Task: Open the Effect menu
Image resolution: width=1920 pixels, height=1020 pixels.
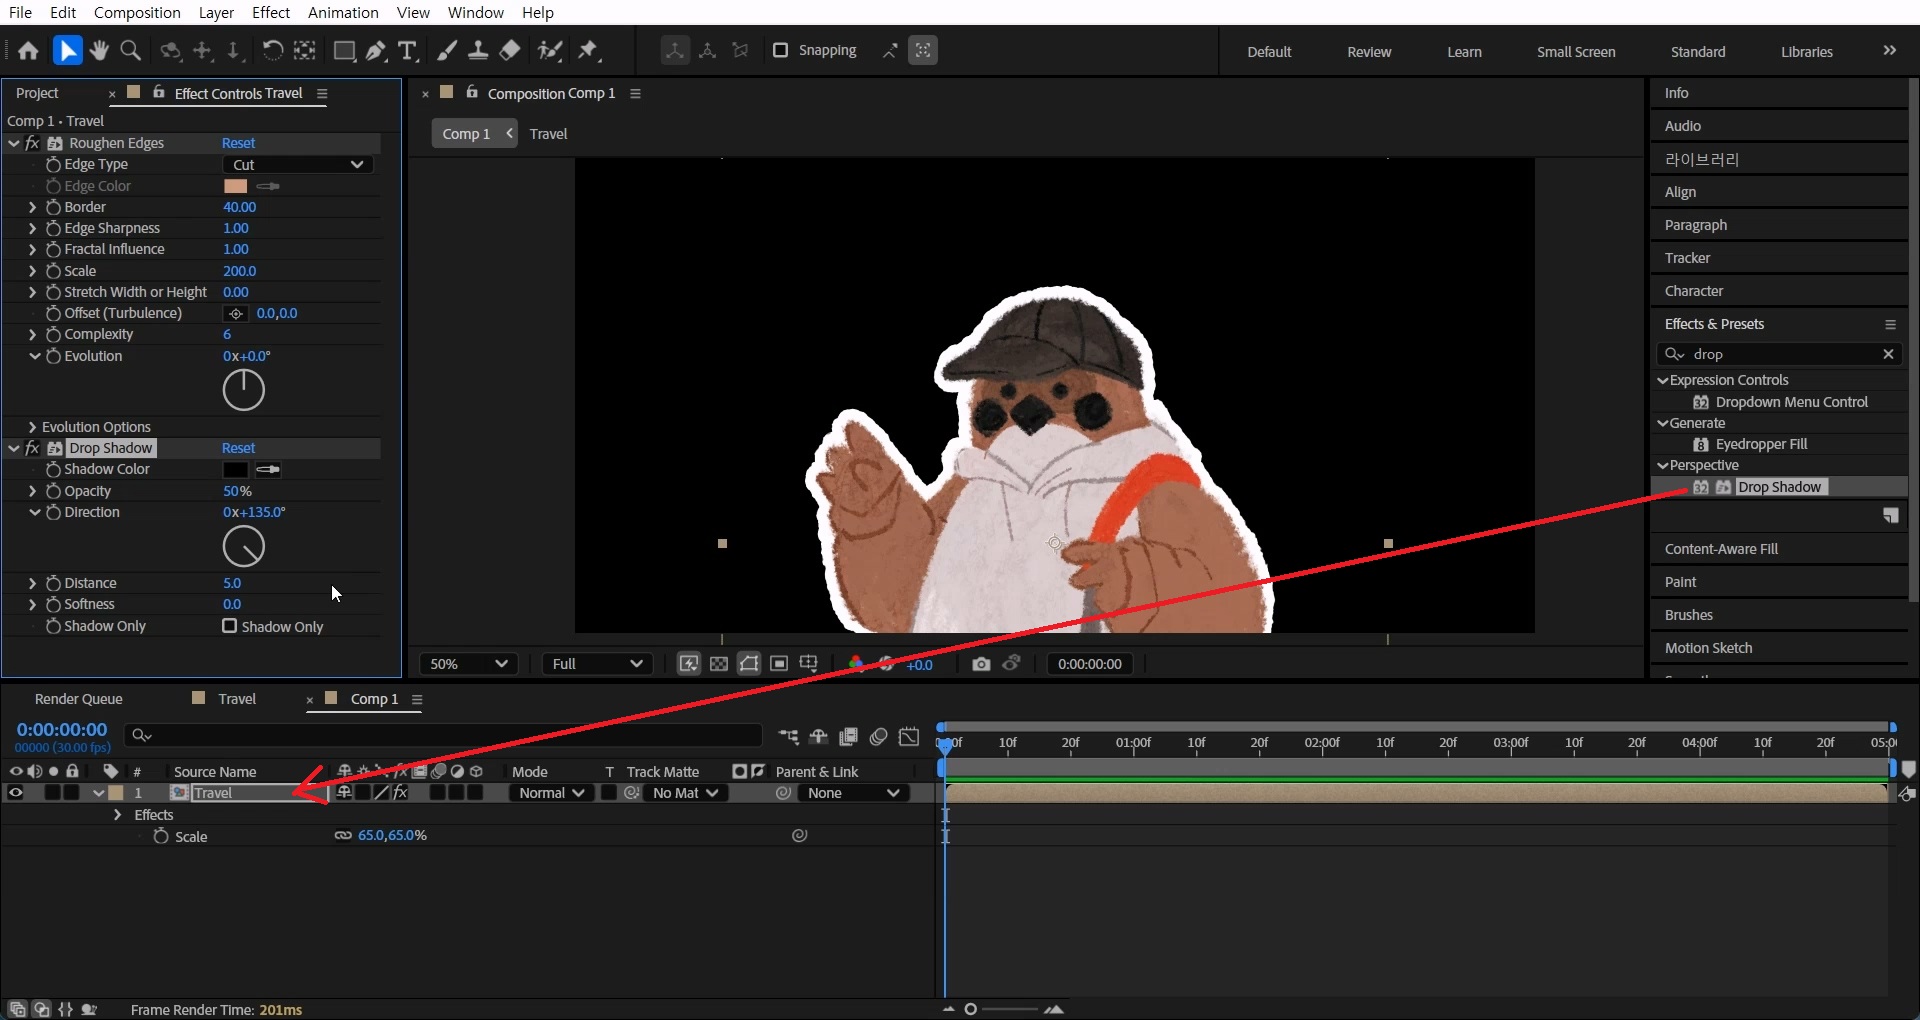Action: click(x=271, y=12)
